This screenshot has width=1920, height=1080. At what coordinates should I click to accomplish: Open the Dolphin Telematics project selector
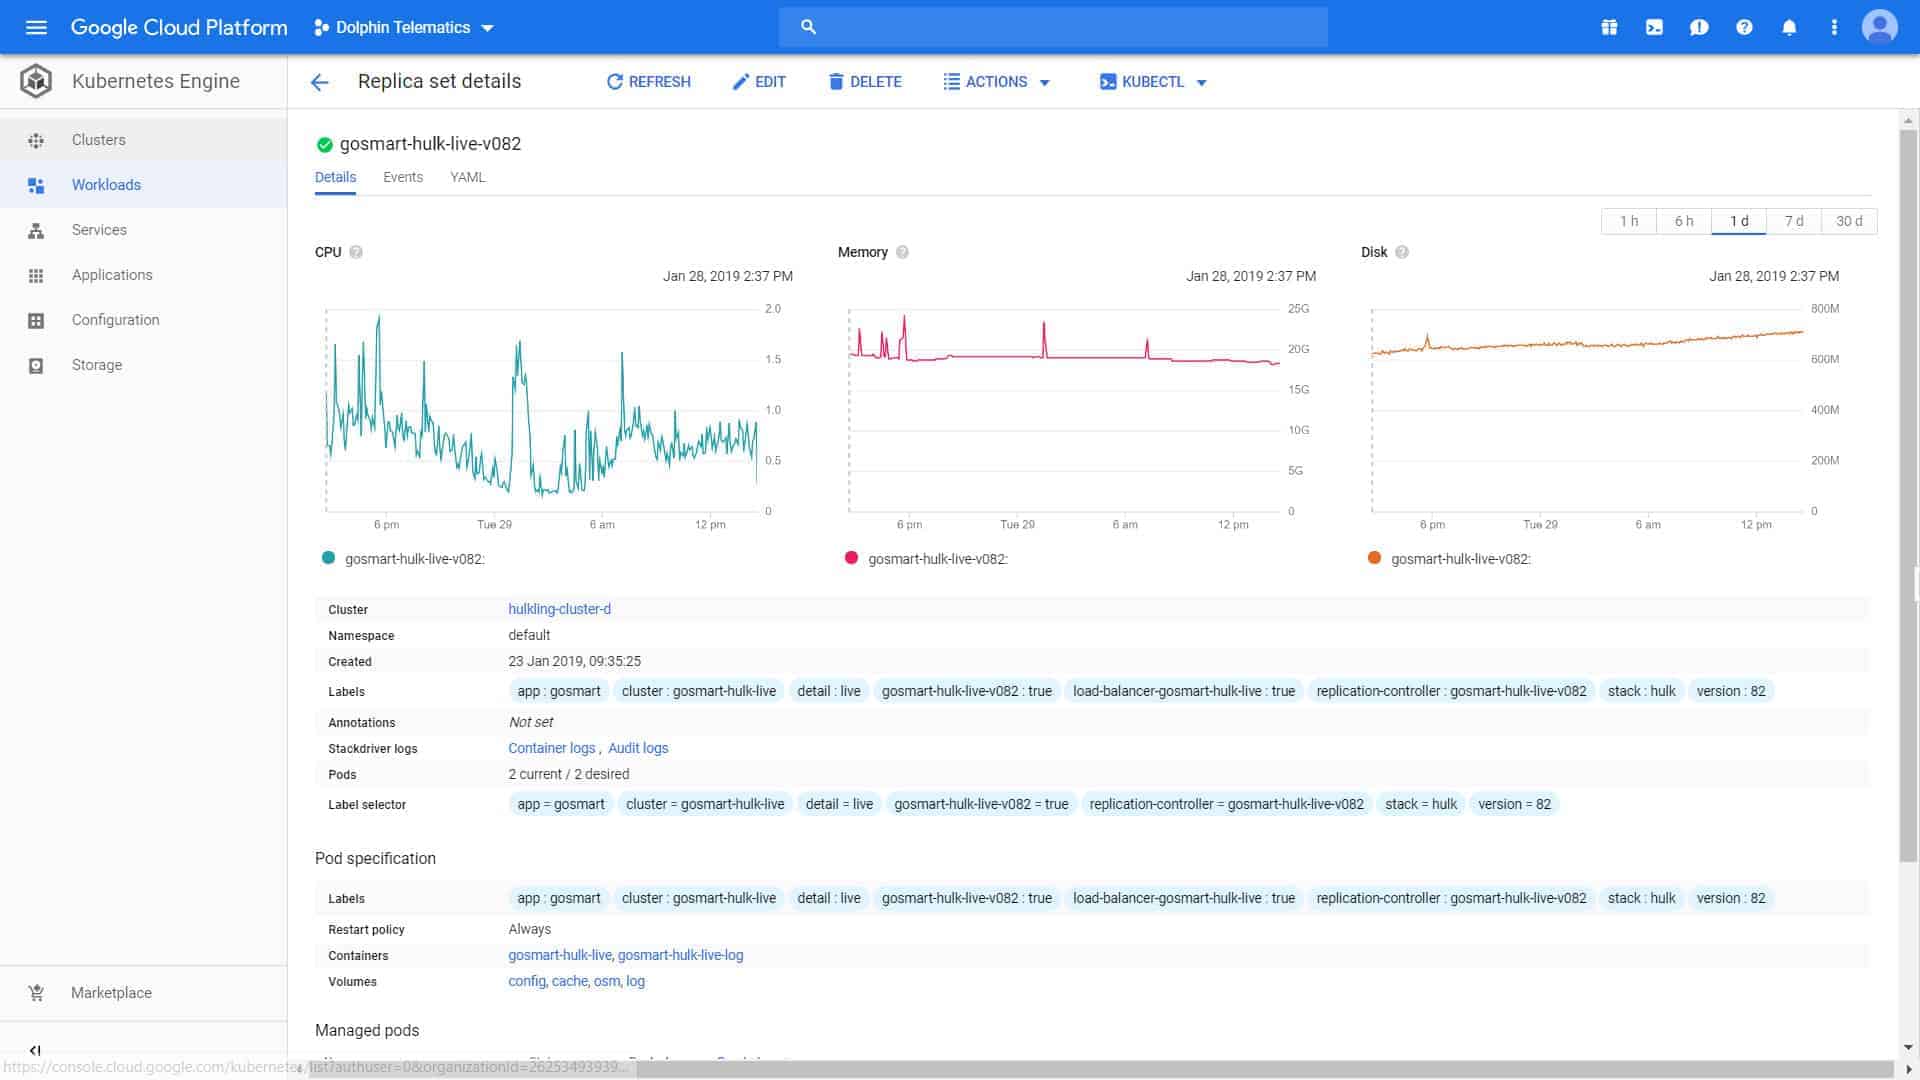pyautogui.click(x=404, y=27)
